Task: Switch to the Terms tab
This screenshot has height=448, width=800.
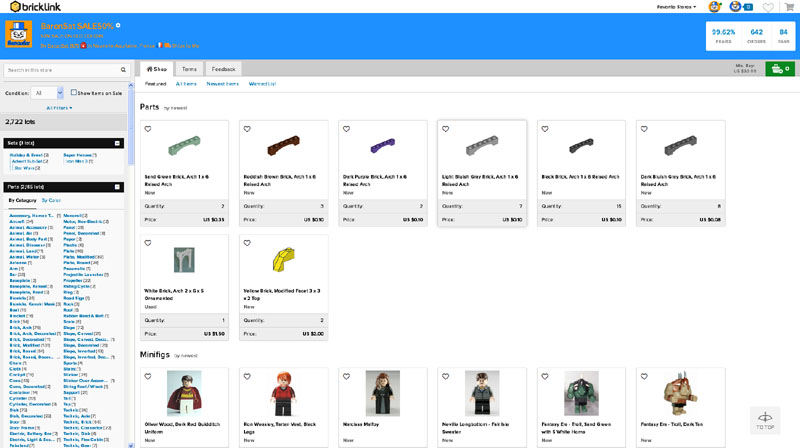Action: [189, 69]
